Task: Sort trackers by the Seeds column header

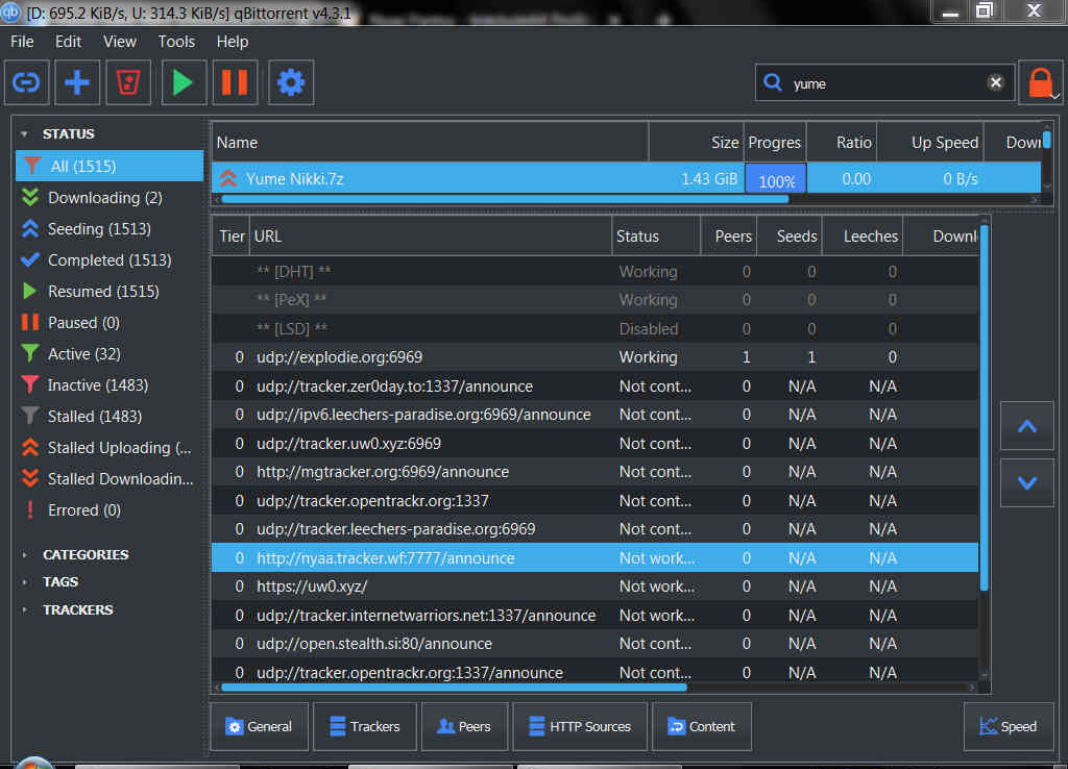Action: tap(789, 236)
